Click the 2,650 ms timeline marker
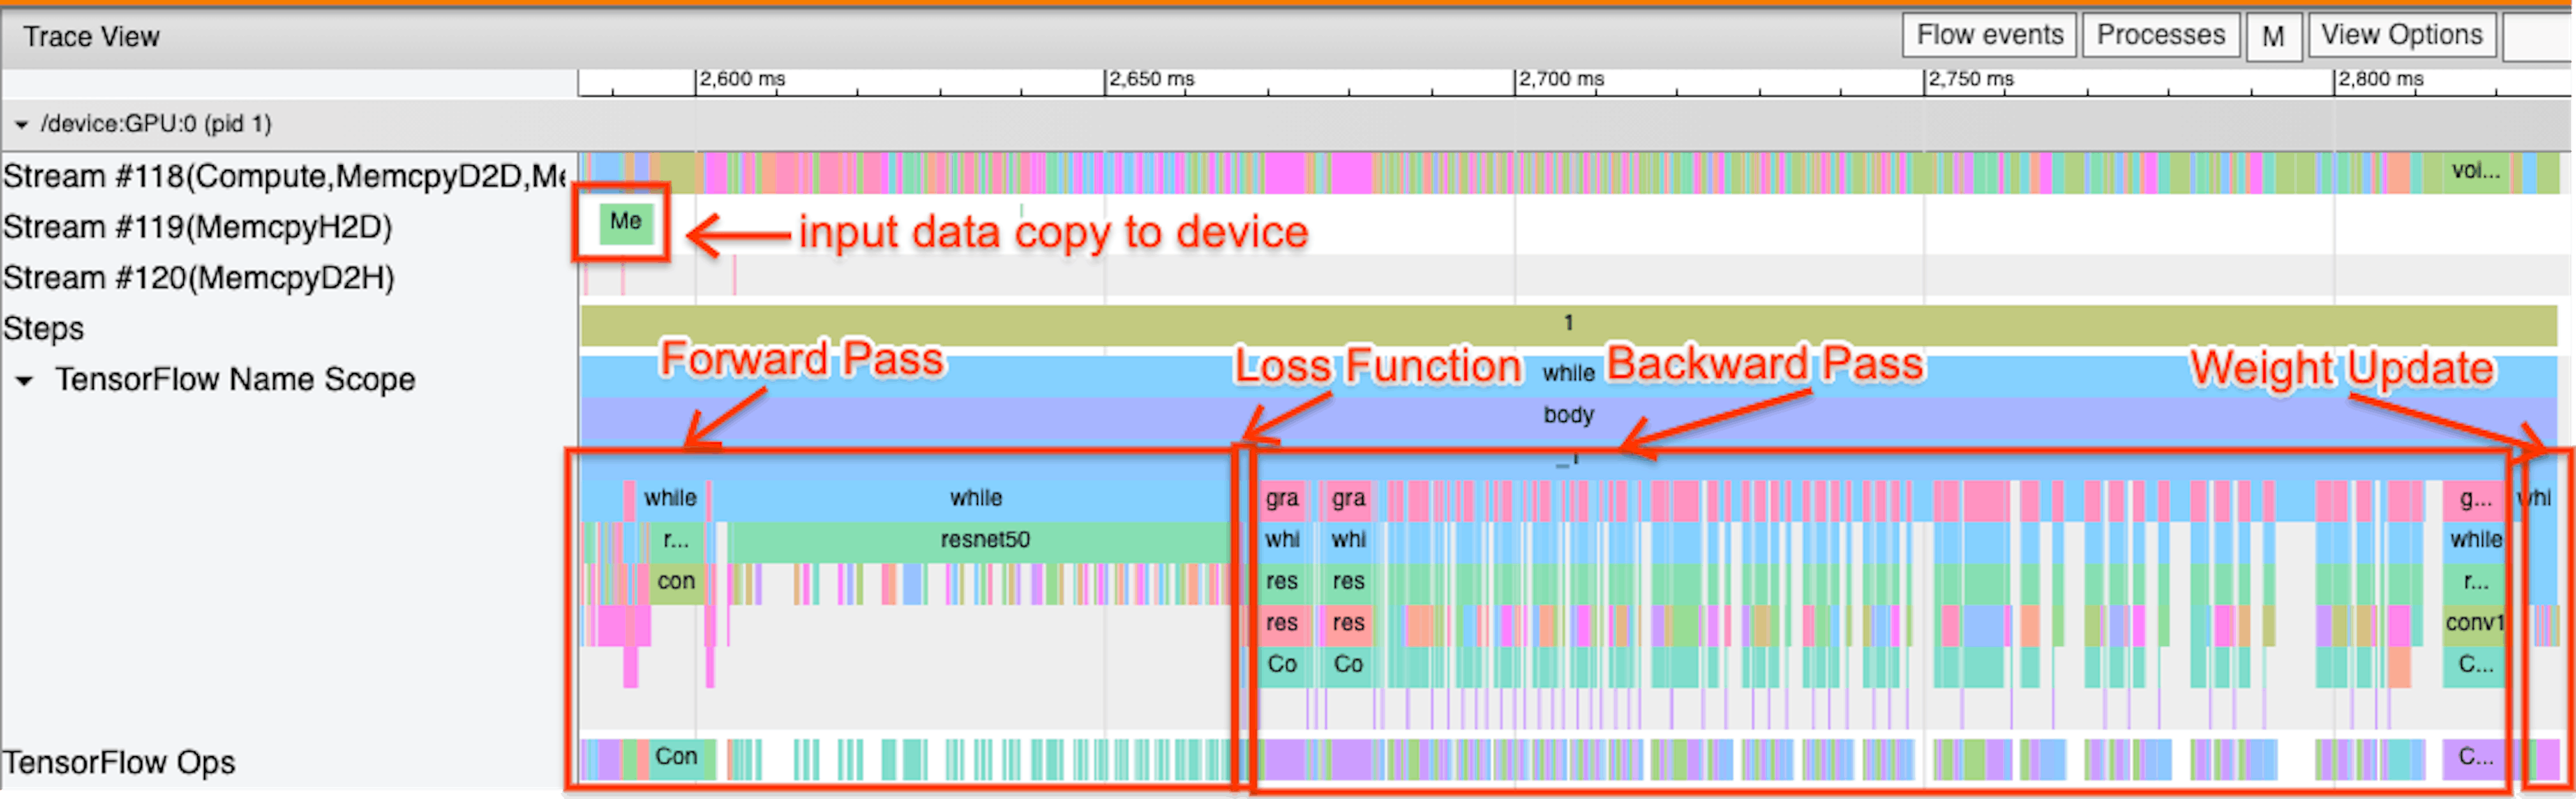2576x799 pixels. coord(1152,80)
